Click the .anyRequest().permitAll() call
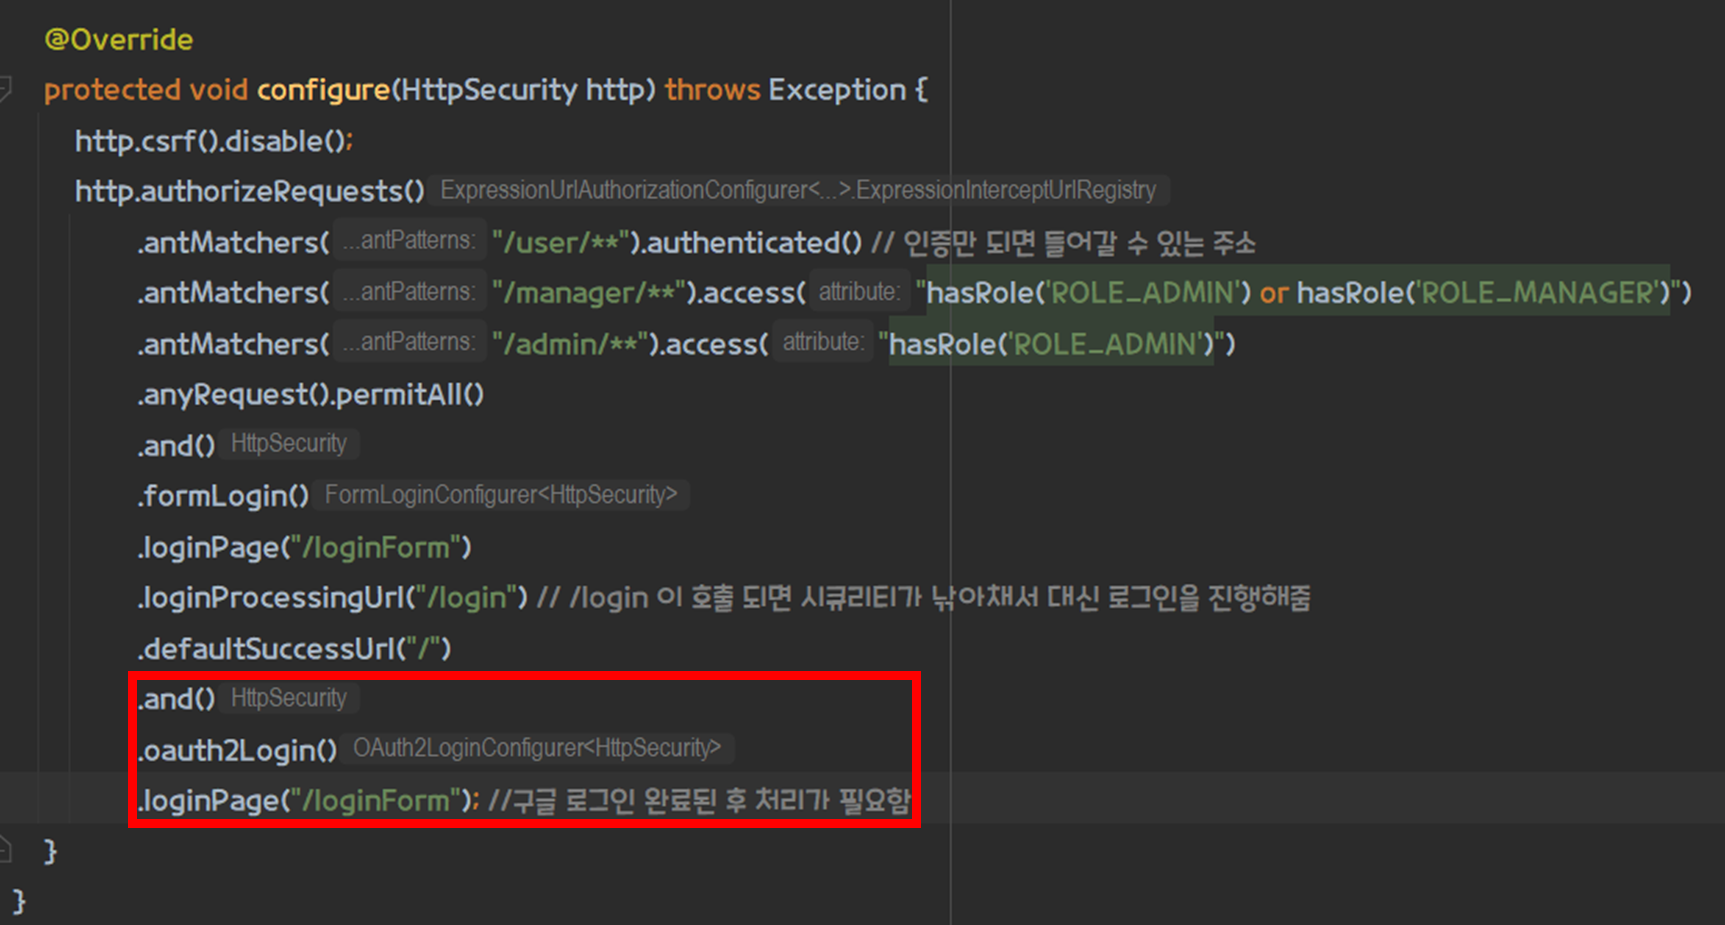The height and width of the screenshot is (925, 1725). click(311, 395)
